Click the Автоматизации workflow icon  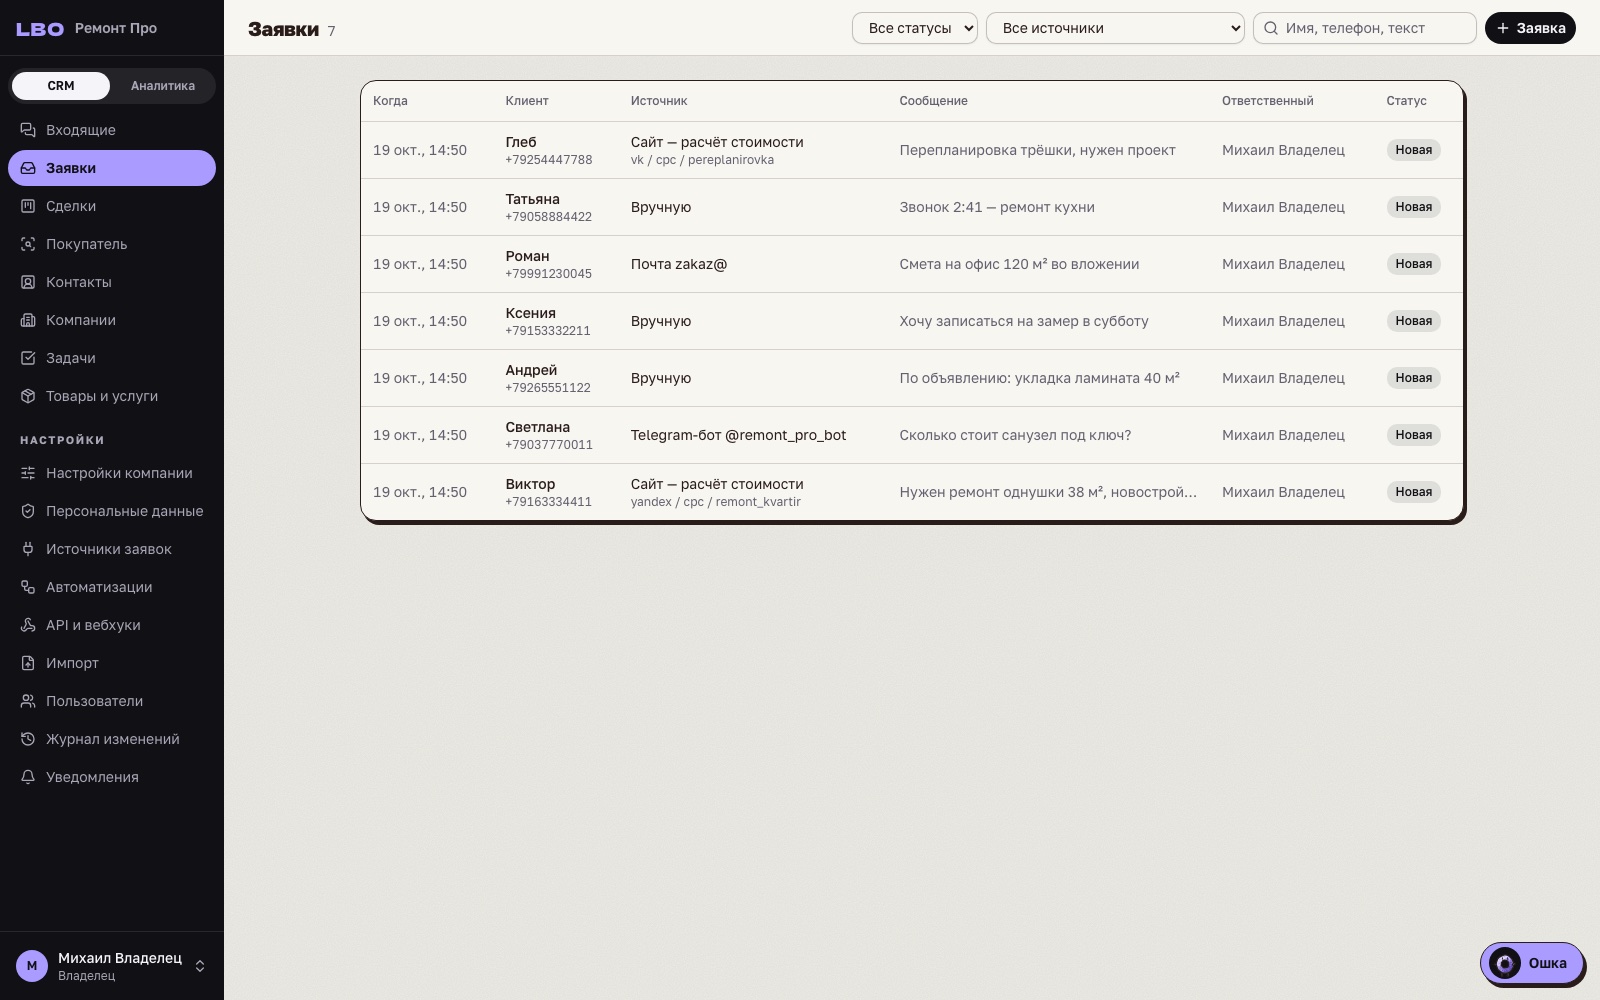tap(28, 587)
